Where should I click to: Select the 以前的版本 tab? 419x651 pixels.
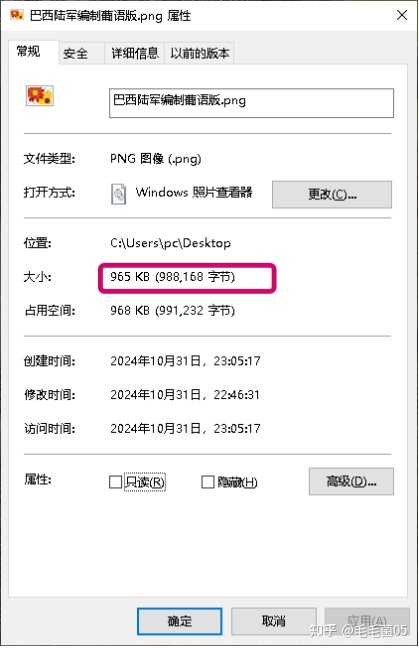200,54
